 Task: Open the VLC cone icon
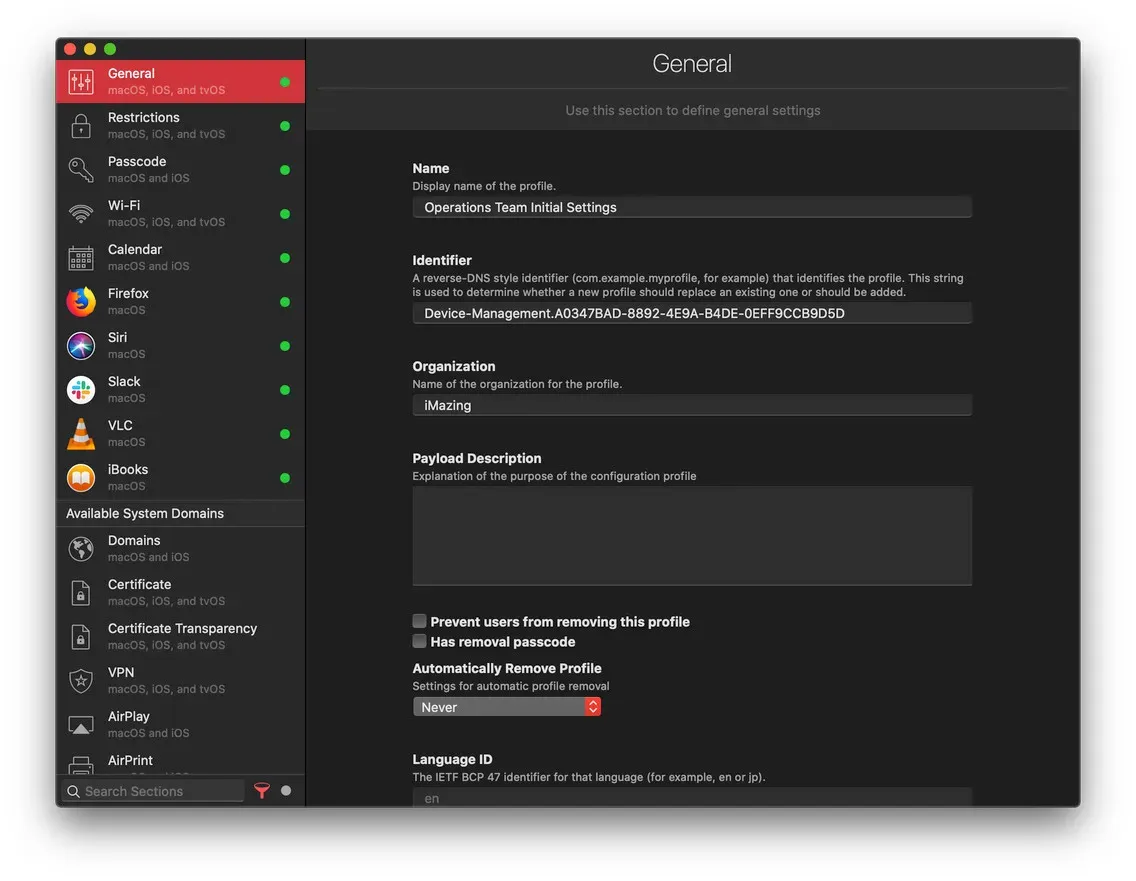click(x=81, y=432)
